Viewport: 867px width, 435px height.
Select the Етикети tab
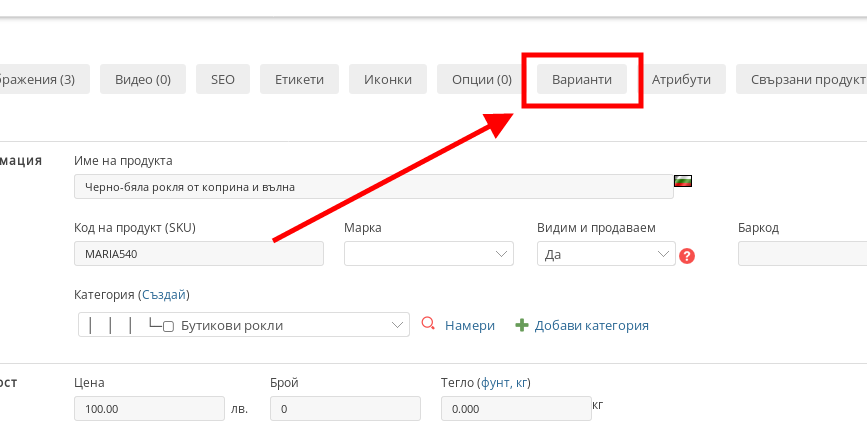point(299,79)
